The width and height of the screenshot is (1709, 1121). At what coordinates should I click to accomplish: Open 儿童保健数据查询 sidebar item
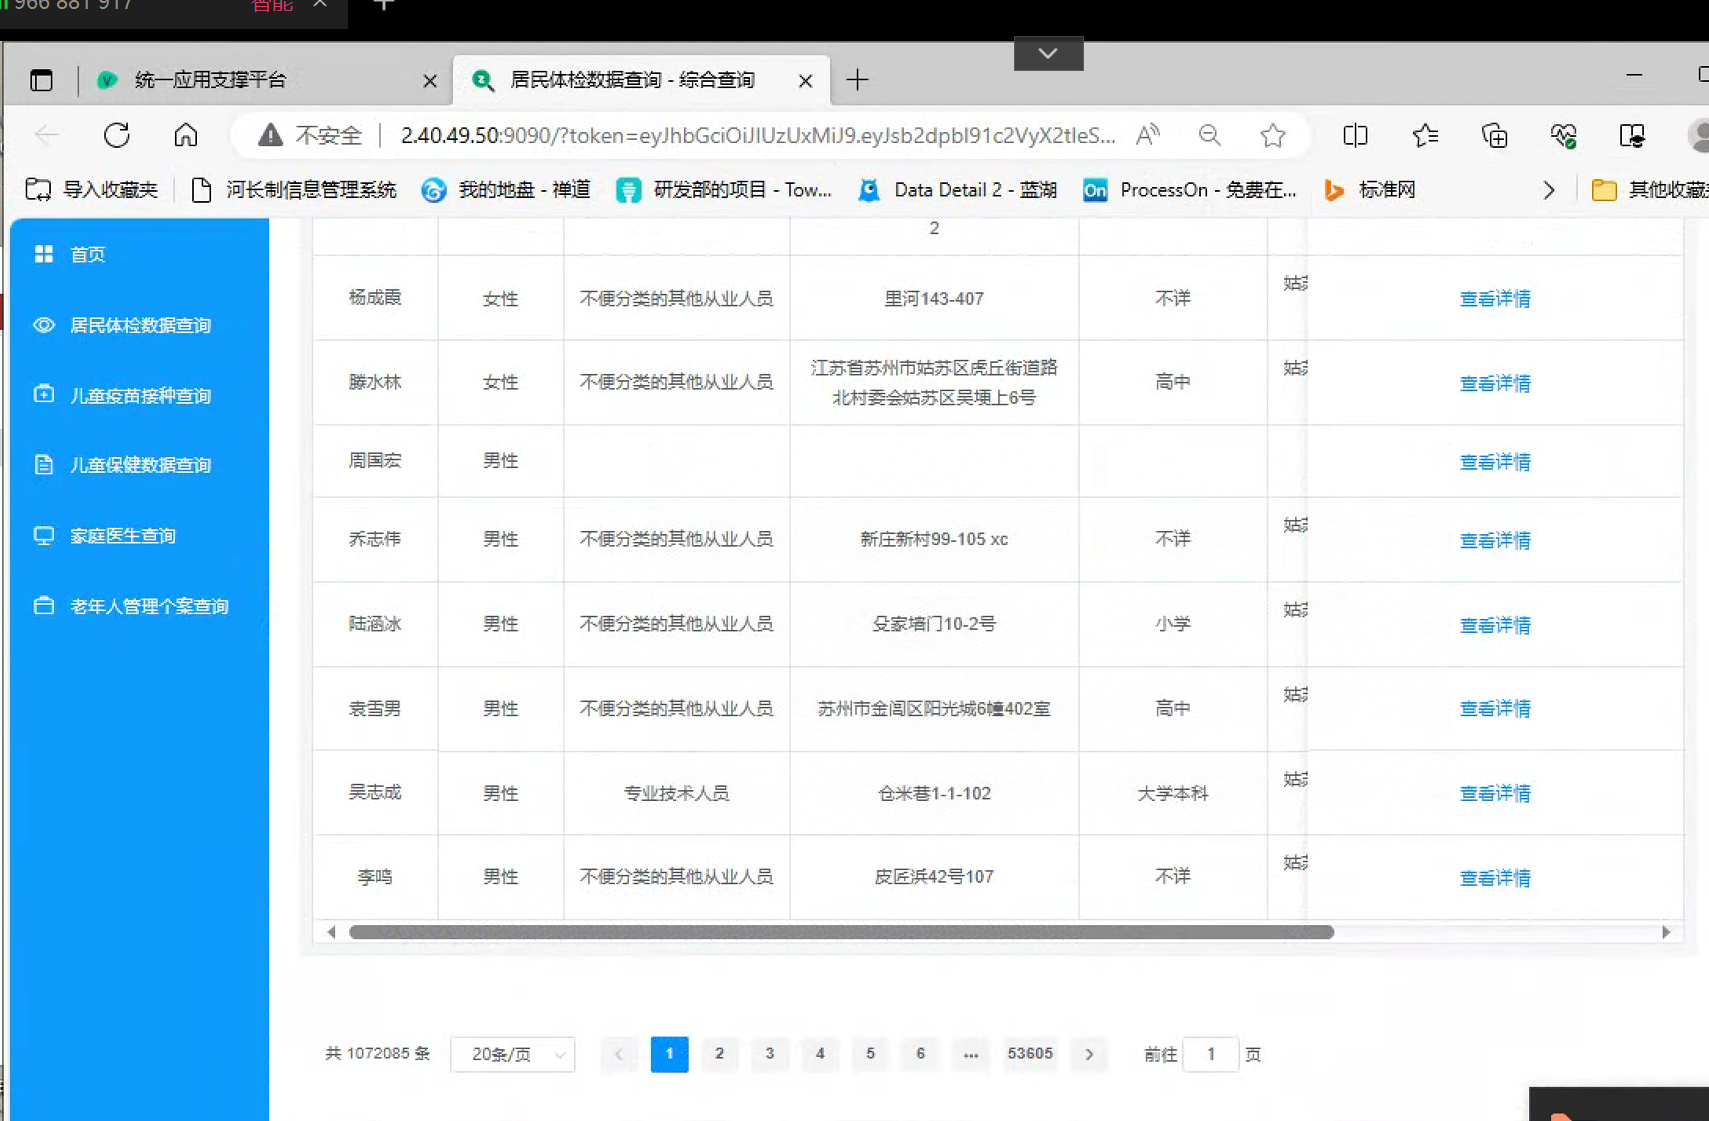coord(140,465)
